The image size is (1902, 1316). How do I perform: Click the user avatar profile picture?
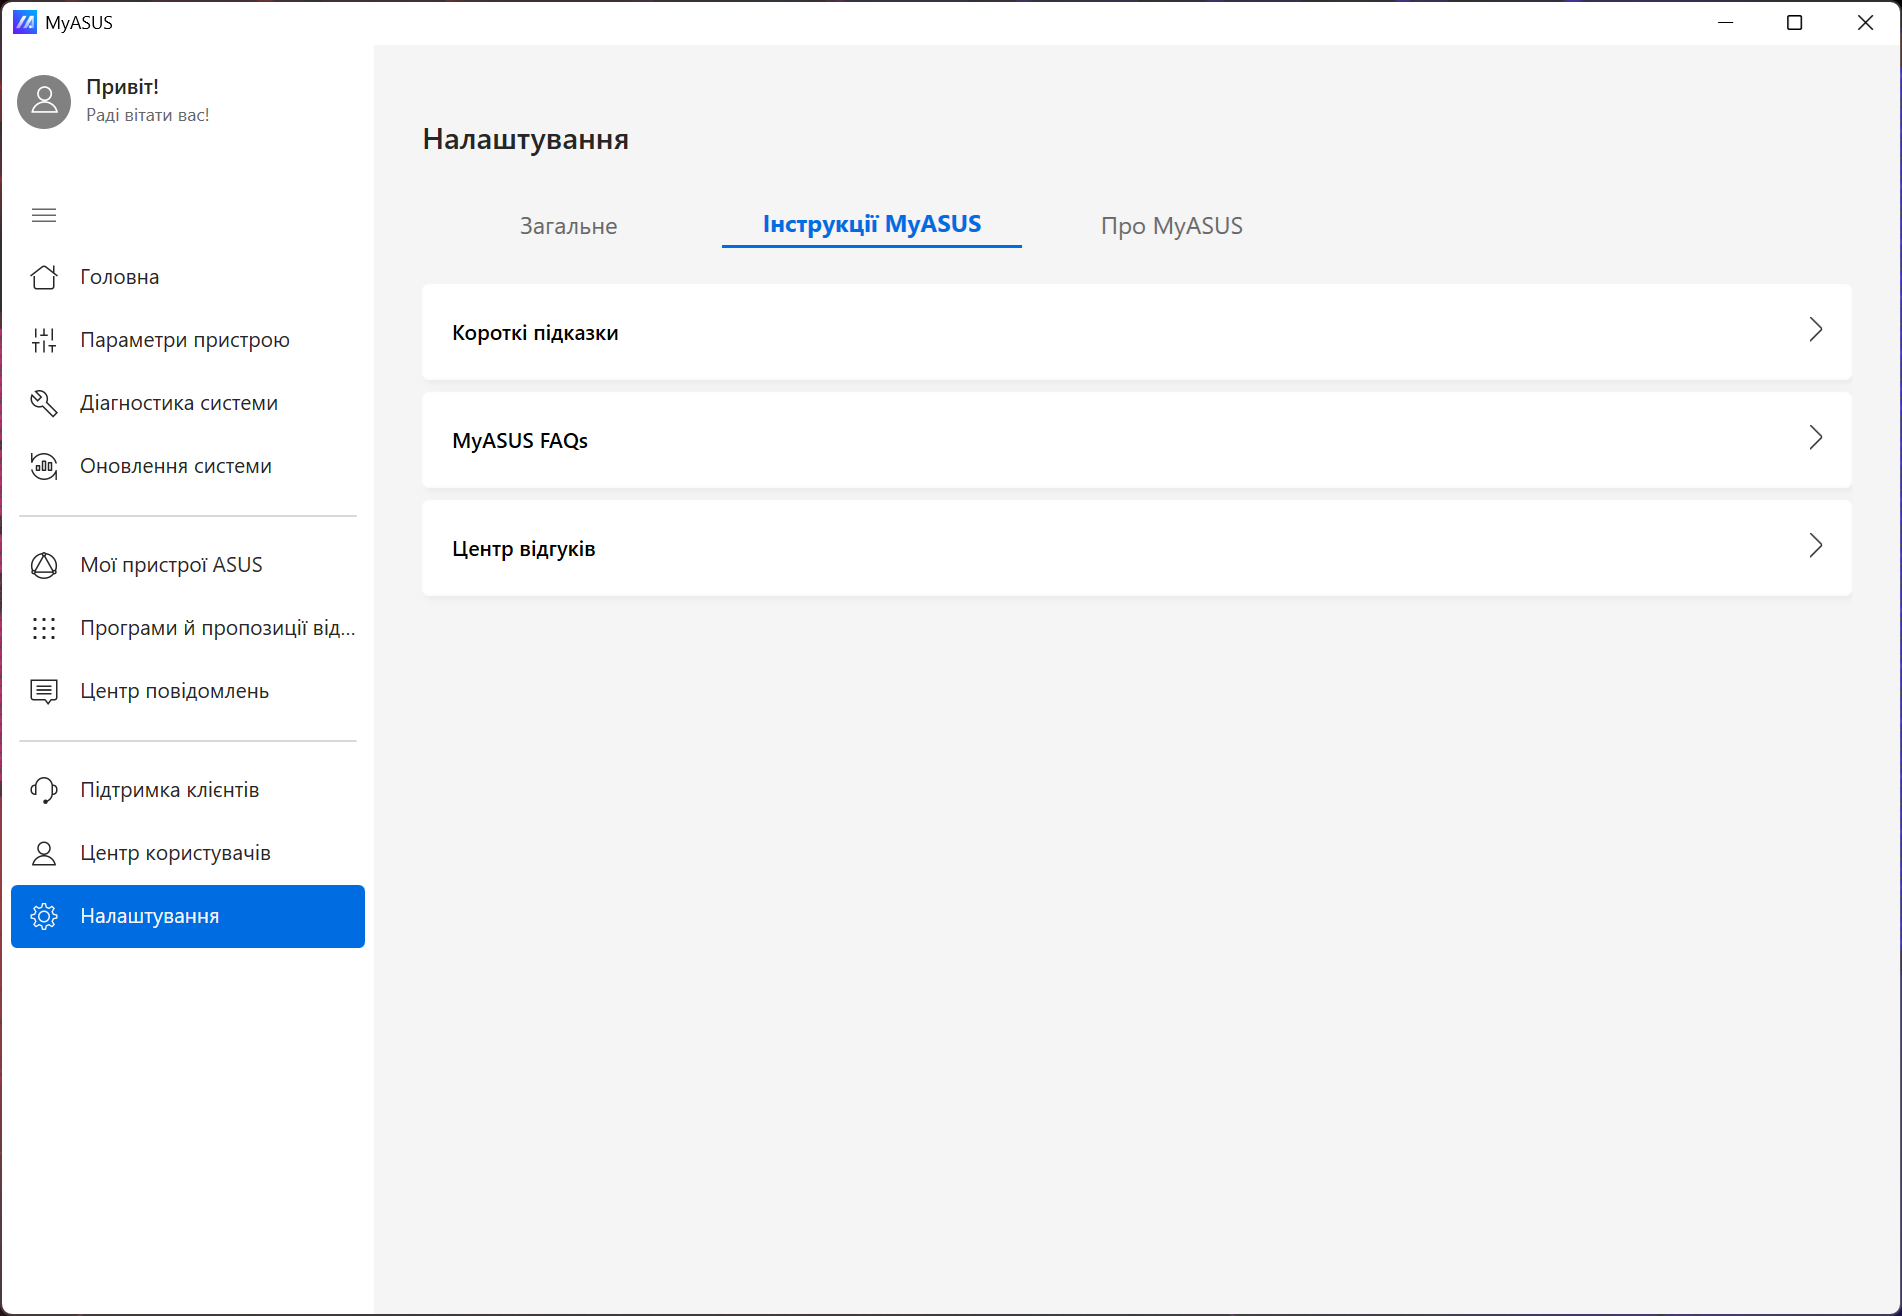[x=44, y=101]
